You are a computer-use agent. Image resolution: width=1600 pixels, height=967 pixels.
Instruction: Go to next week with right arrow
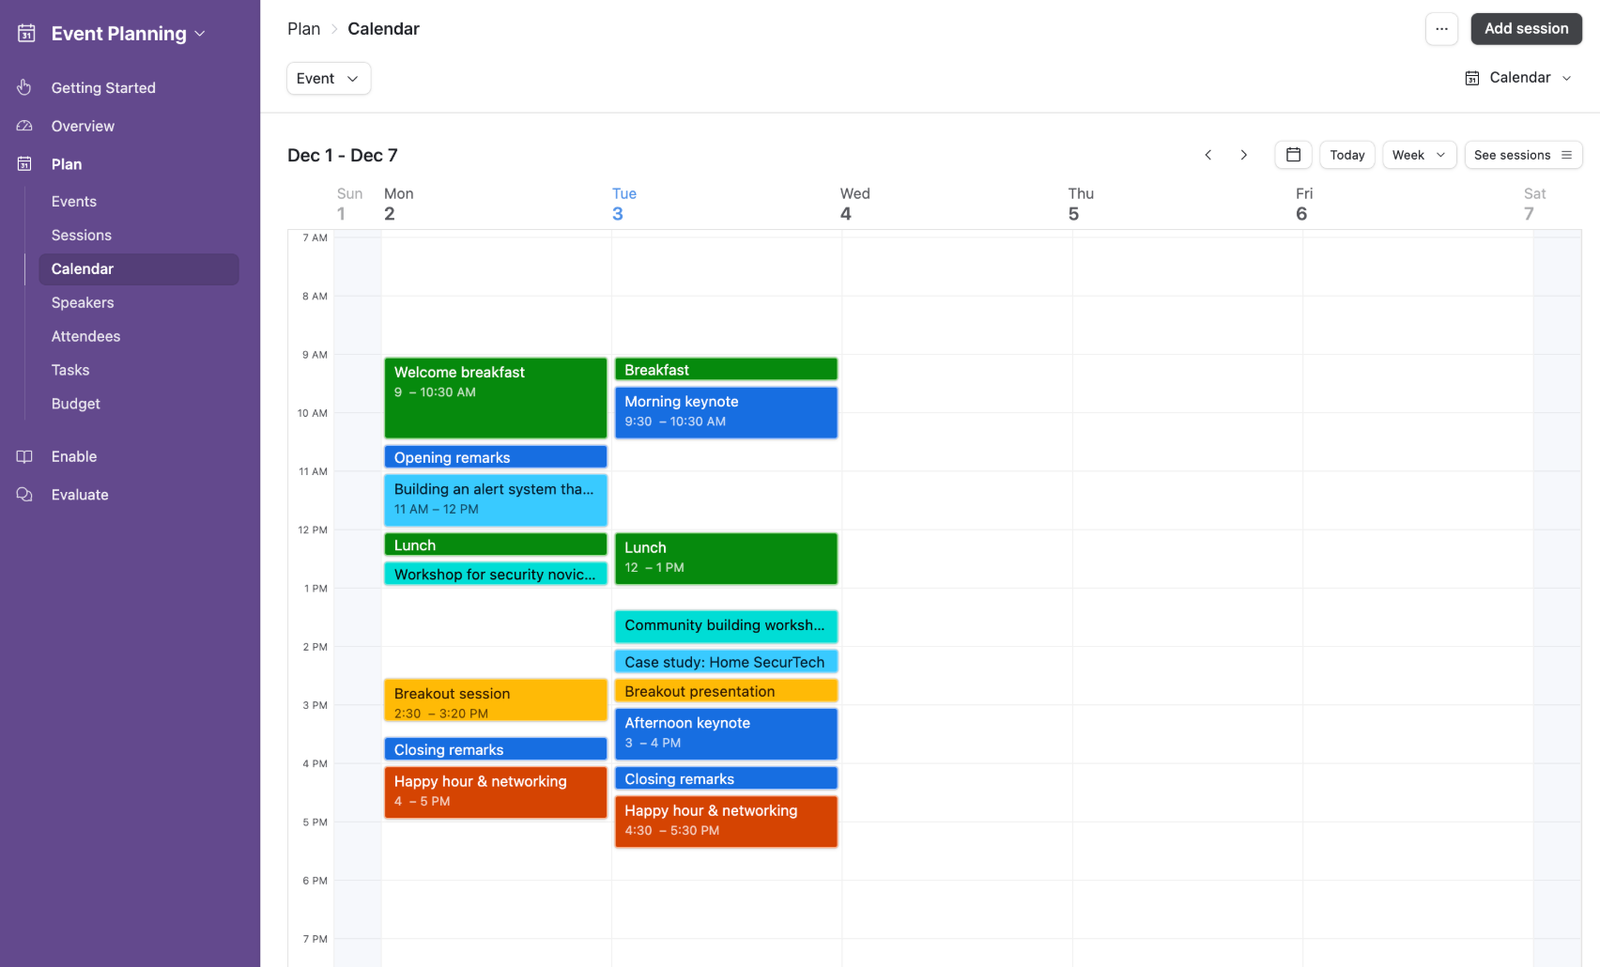[1244, 155]
